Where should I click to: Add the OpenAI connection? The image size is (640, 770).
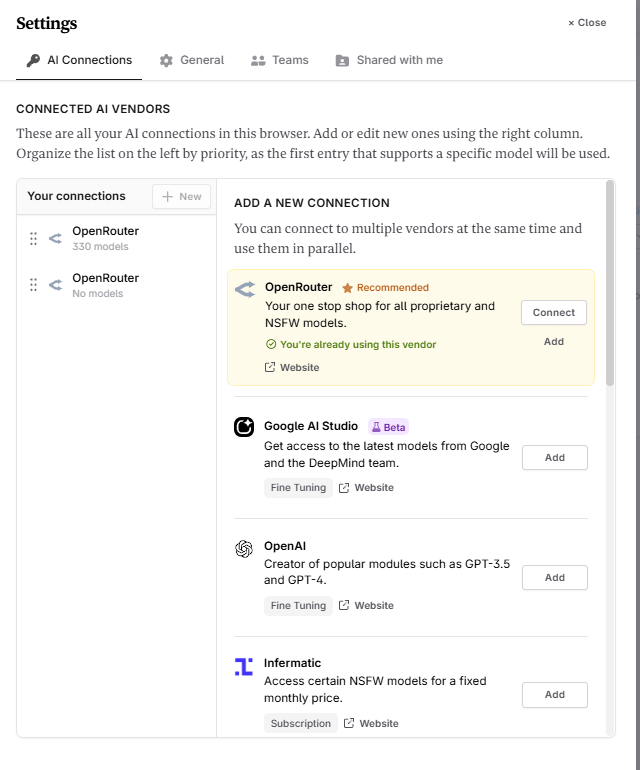(554, 578)
